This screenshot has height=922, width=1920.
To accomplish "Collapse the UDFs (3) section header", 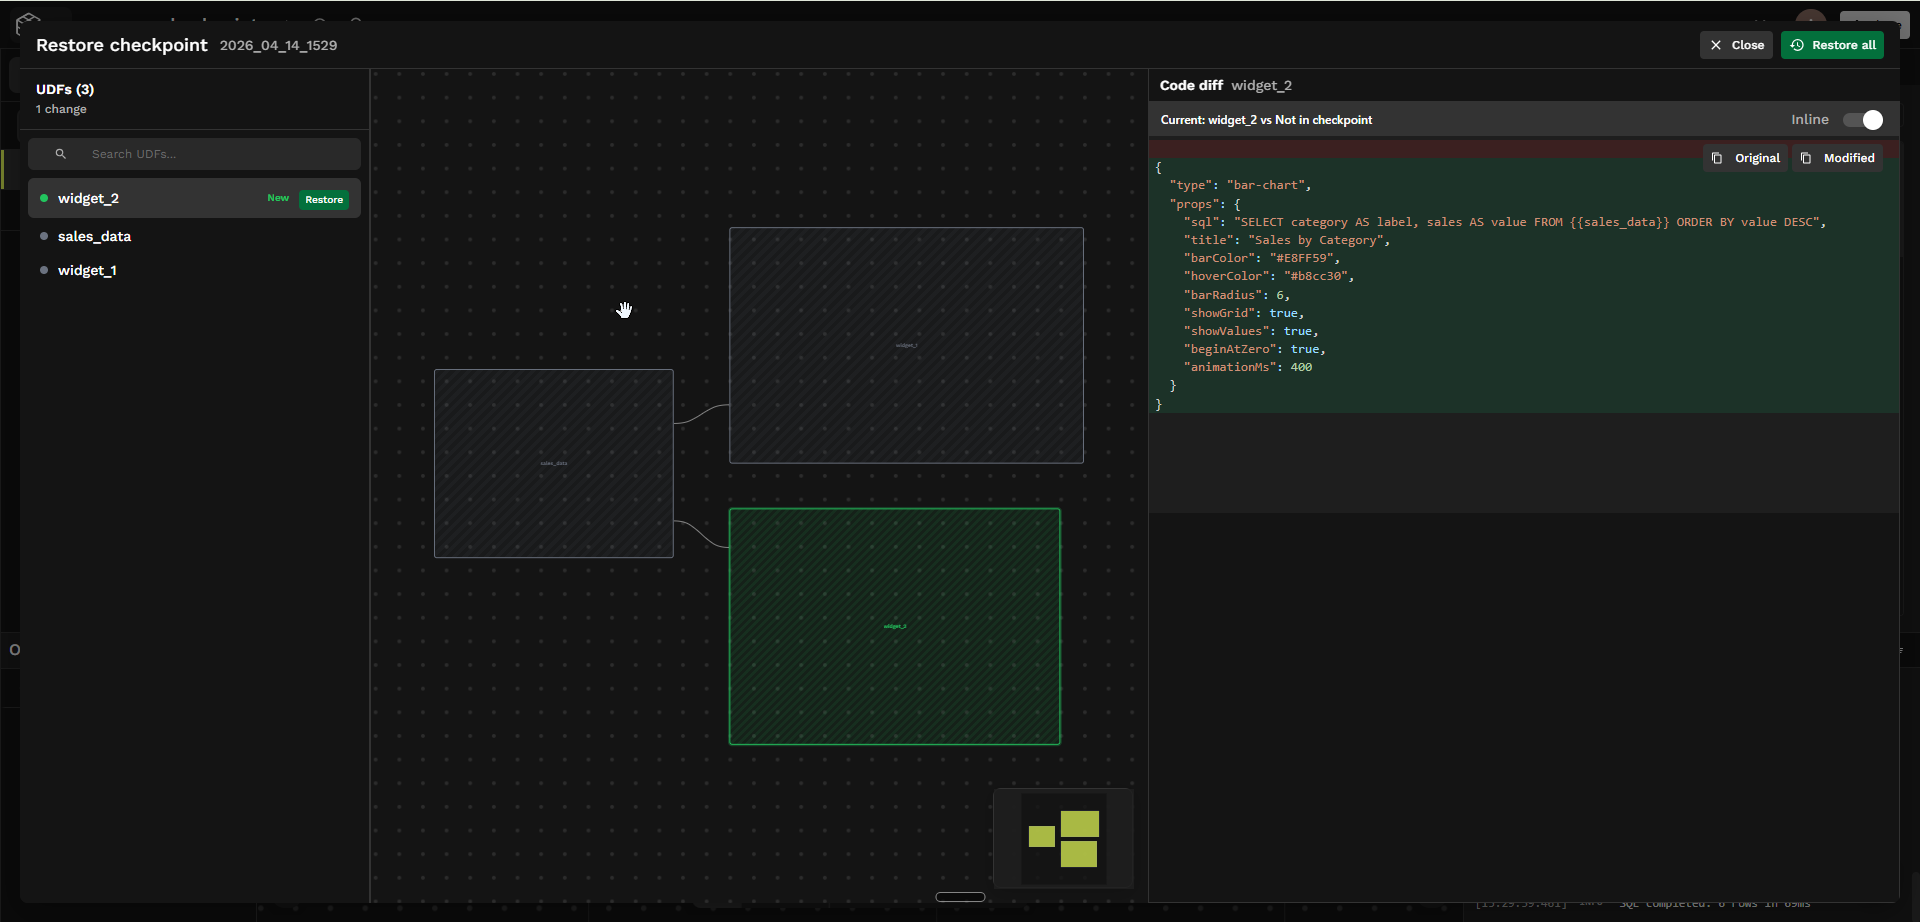I will [x=64, y=89].
